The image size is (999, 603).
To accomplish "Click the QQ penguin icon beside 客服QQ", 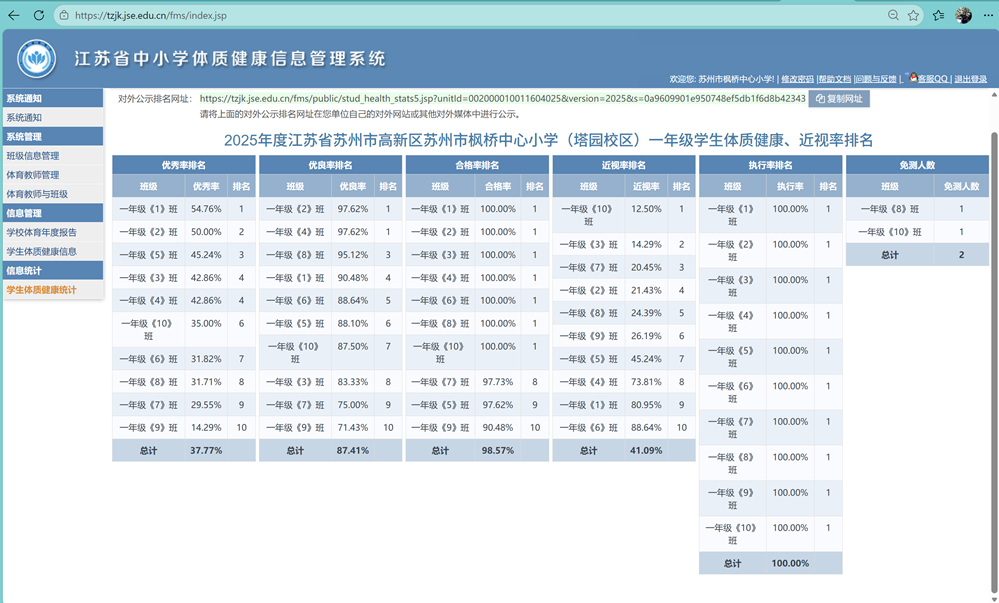I will pyautogui.click(x=913, y=77).
